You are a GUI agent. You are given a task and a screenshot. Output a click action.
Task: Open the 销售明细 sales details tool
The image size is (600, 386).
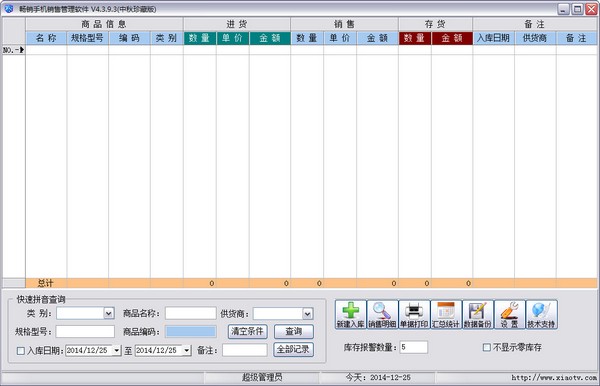click(x=382, y=314)
